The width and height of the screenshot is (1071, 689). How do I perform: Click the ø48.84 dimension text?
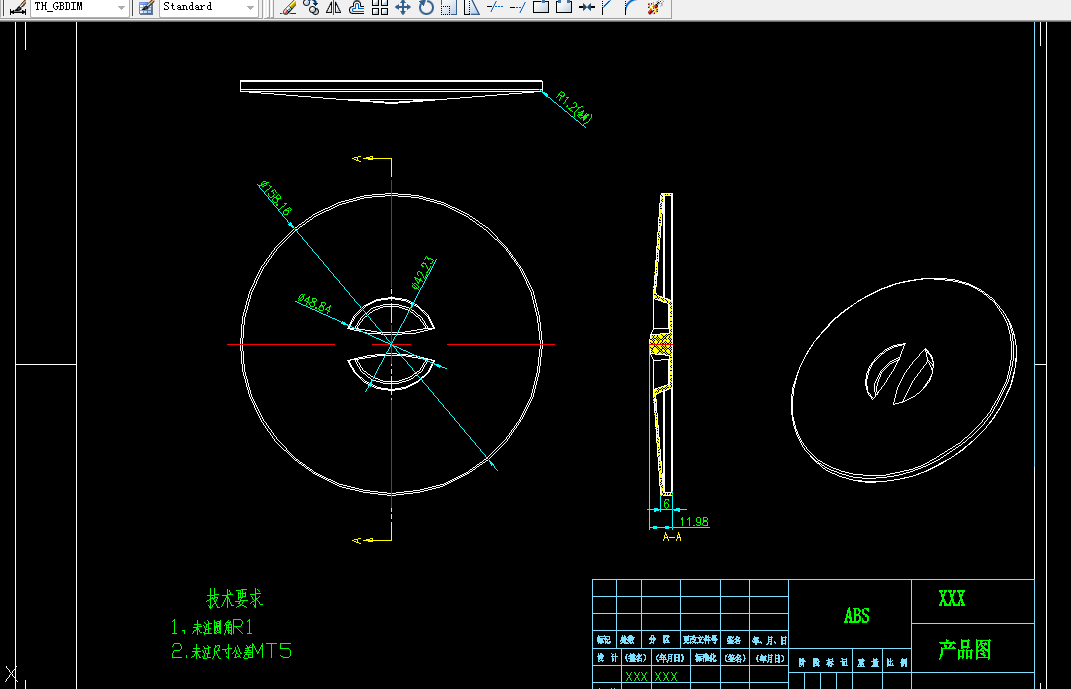click(x=314, y=304)
